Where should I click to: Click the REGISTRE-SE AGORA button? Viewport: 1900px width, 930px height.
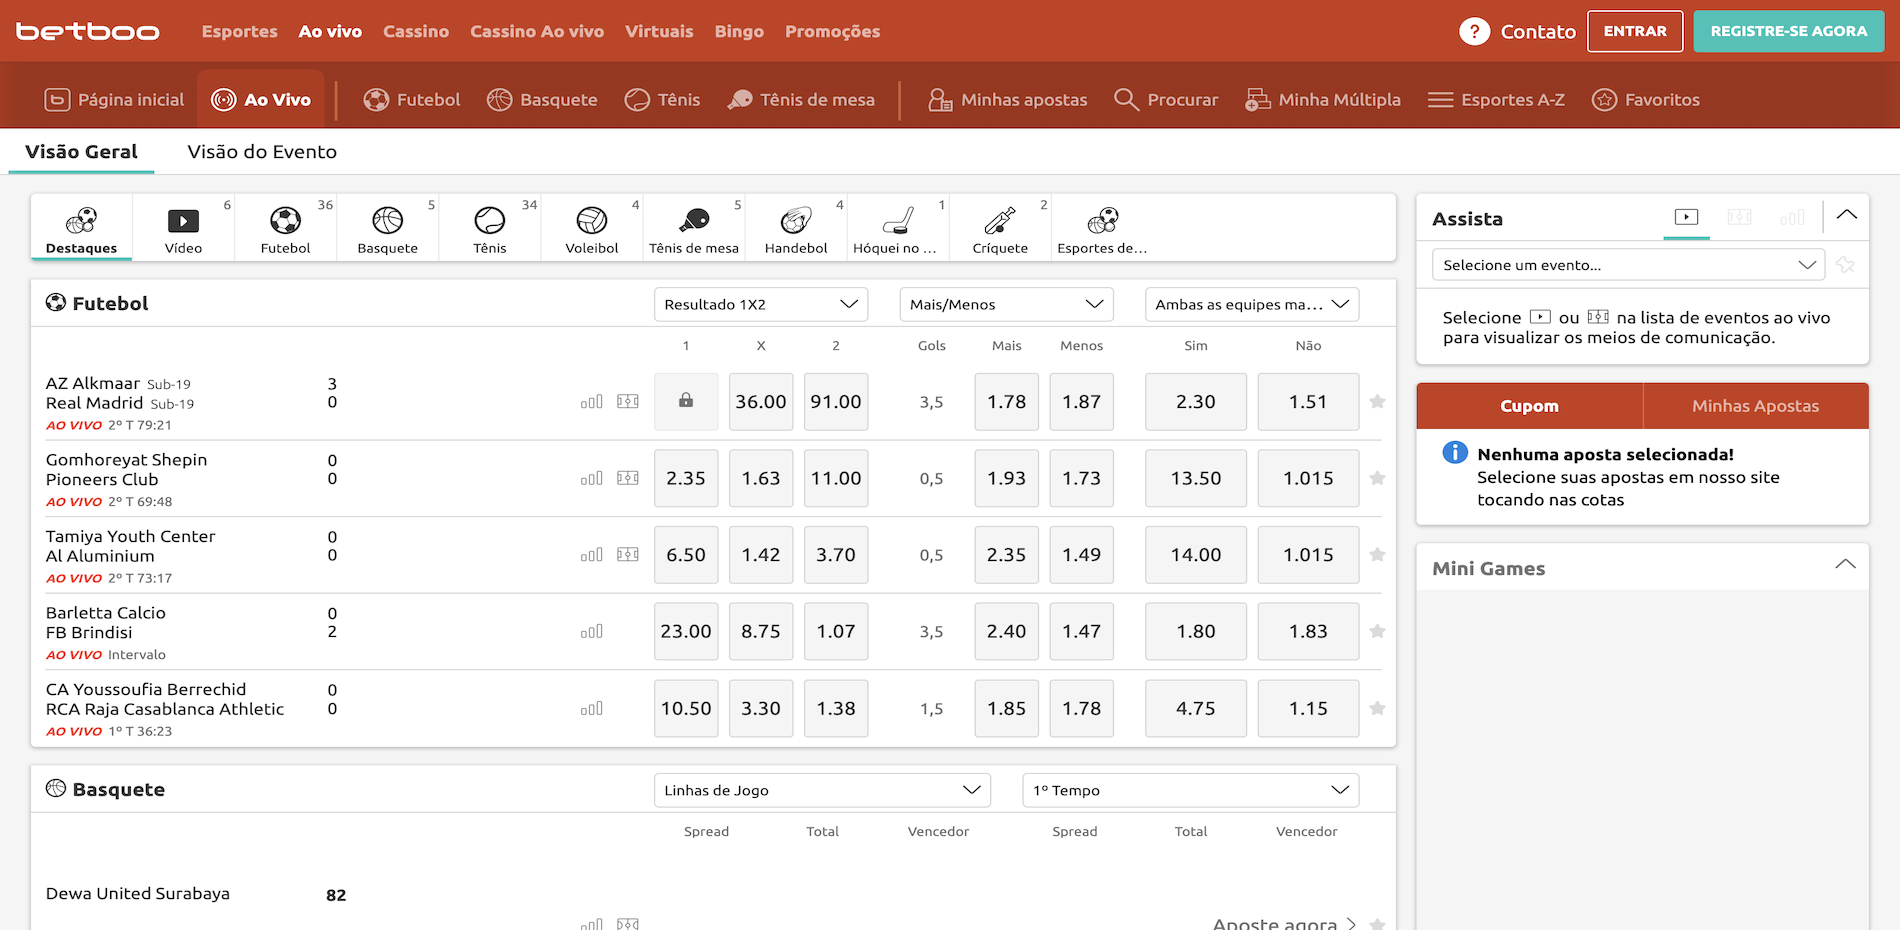click(1788, 32)
